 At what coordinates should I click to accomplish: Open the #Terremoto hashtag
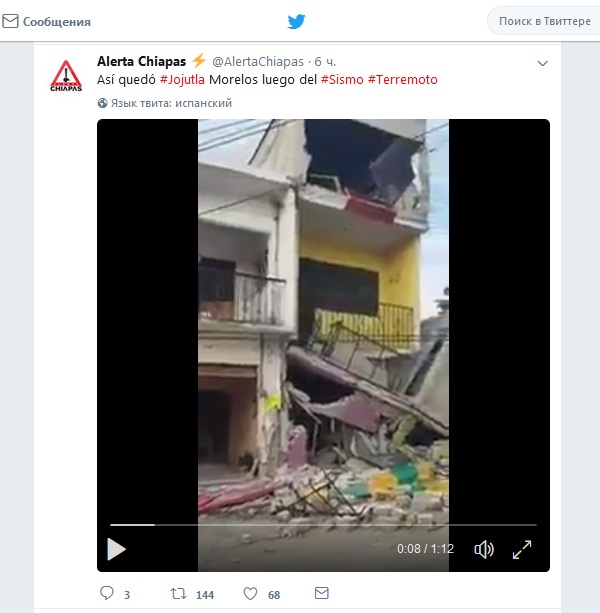[403, 80]
